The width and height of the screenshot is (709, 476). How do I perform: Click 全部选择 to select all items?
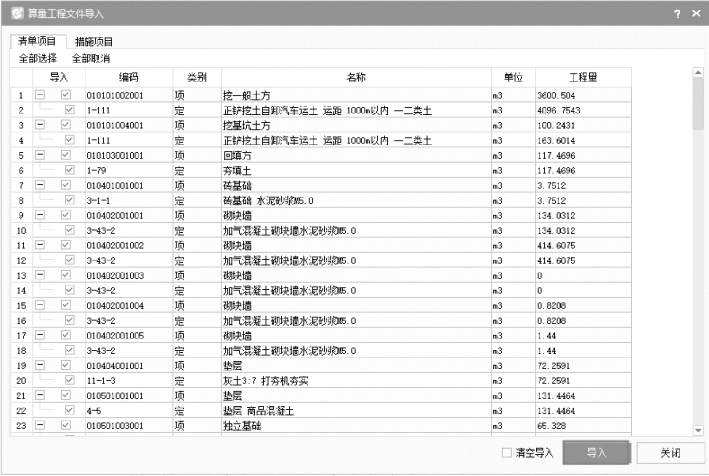point(38,58)
